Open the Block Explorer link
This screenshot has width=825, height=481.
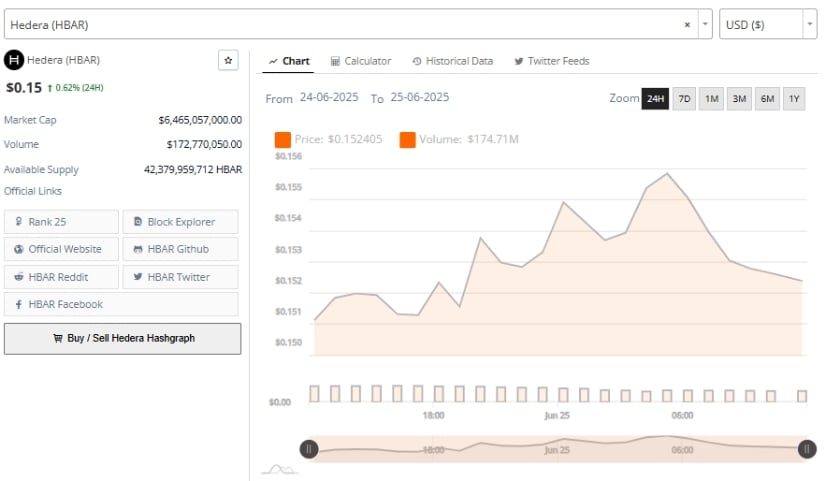coord(180,222)
